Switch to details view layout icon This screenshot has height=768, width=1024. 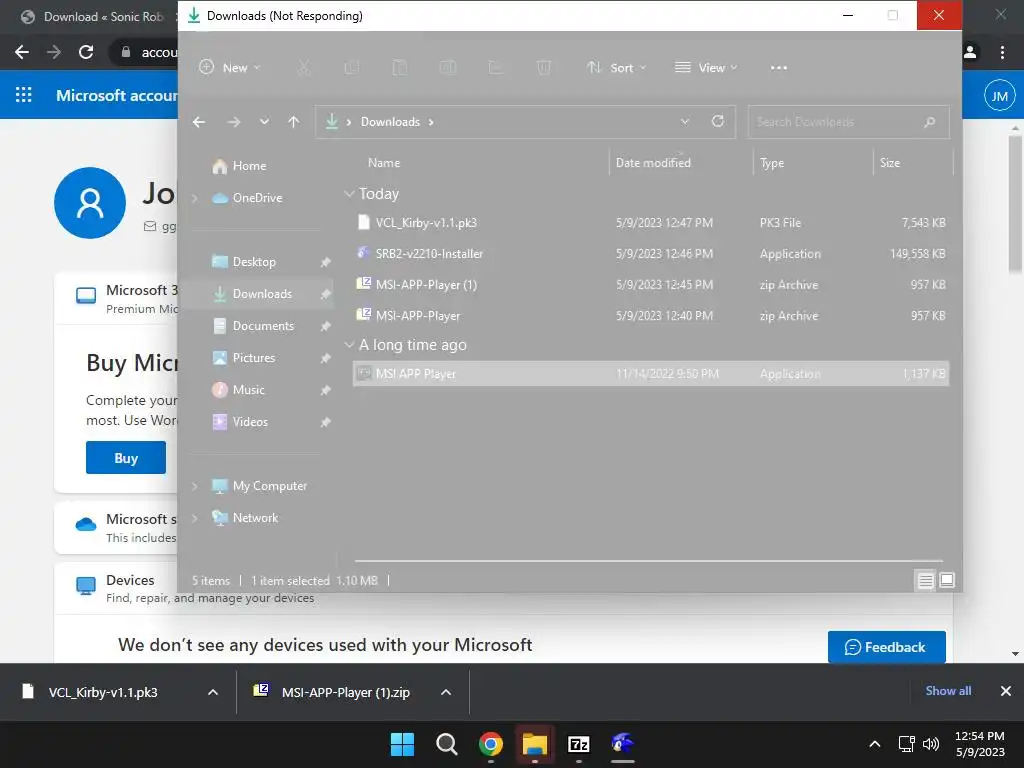point(925,581)
